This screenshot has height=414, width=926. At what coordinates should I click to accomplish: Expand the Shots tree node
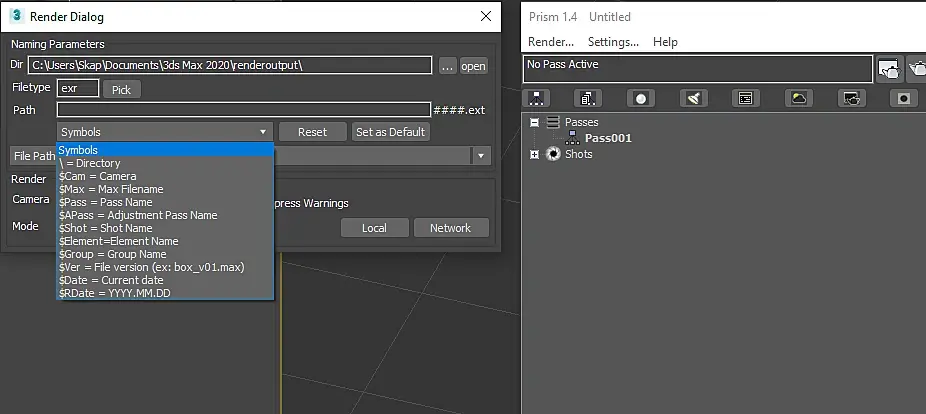(x=534, y=154)
